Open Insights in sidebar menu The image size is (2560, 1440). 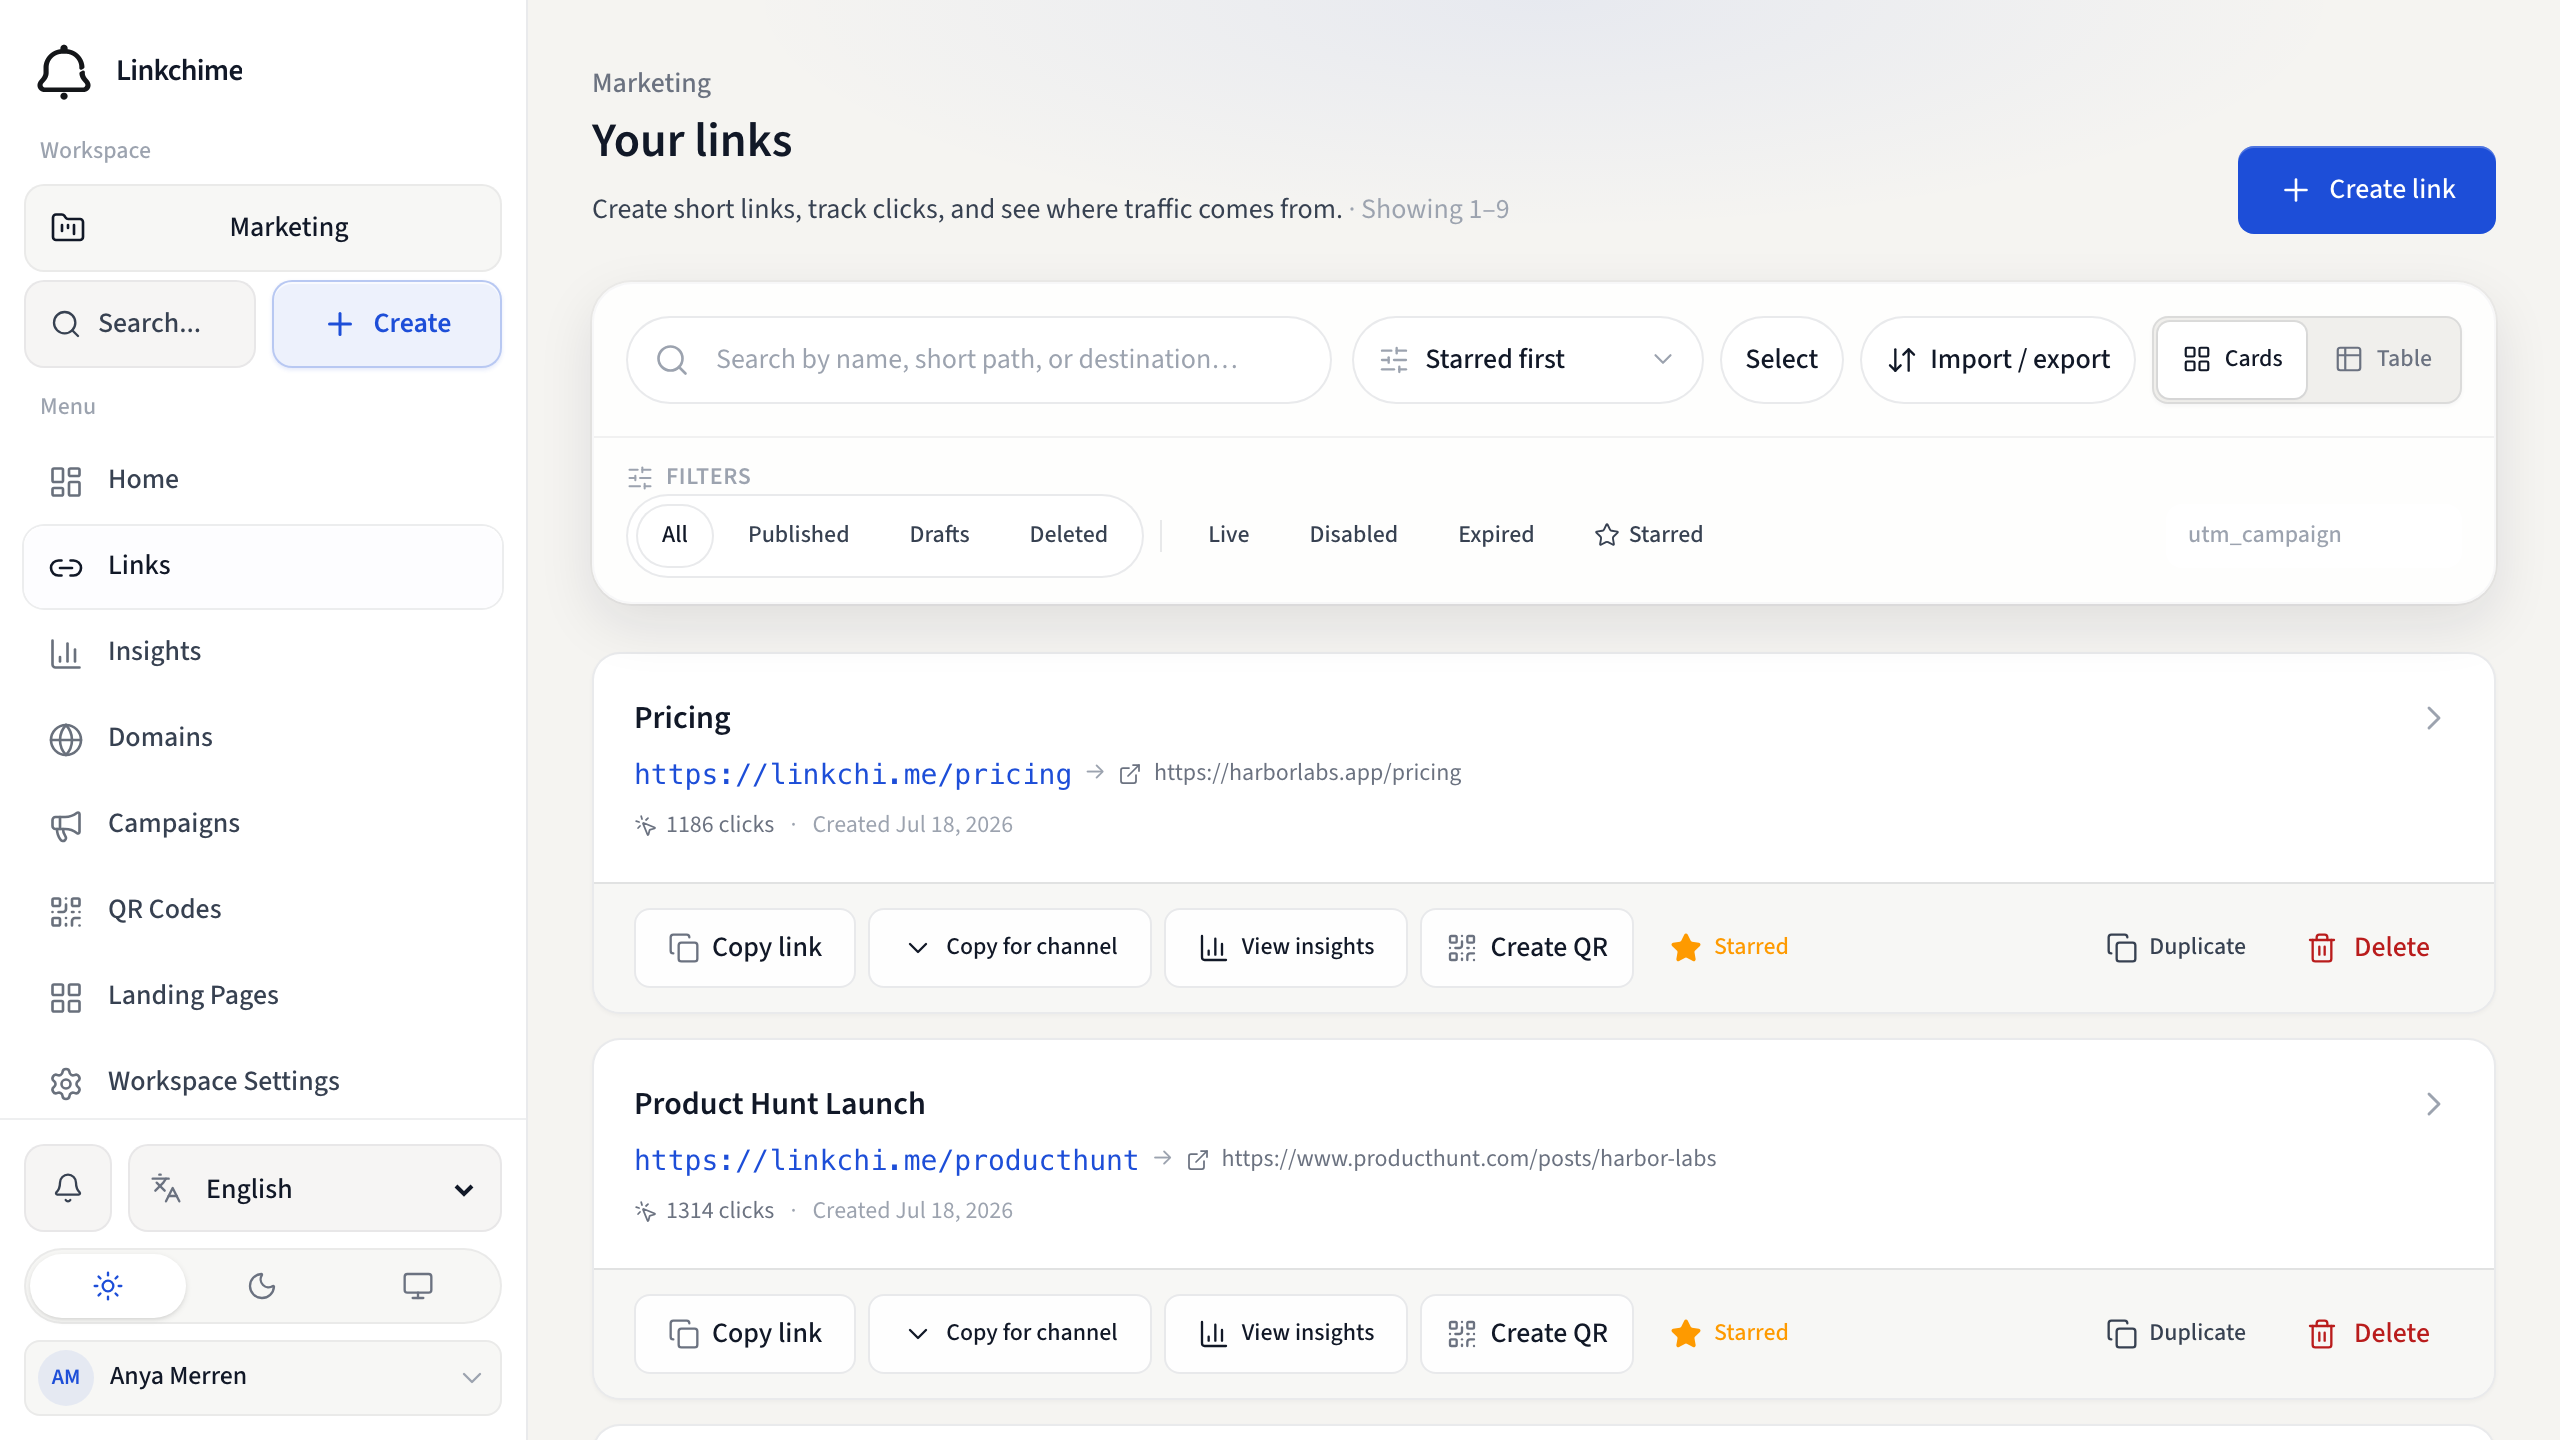pyautogui.click(x=263, y=652)
